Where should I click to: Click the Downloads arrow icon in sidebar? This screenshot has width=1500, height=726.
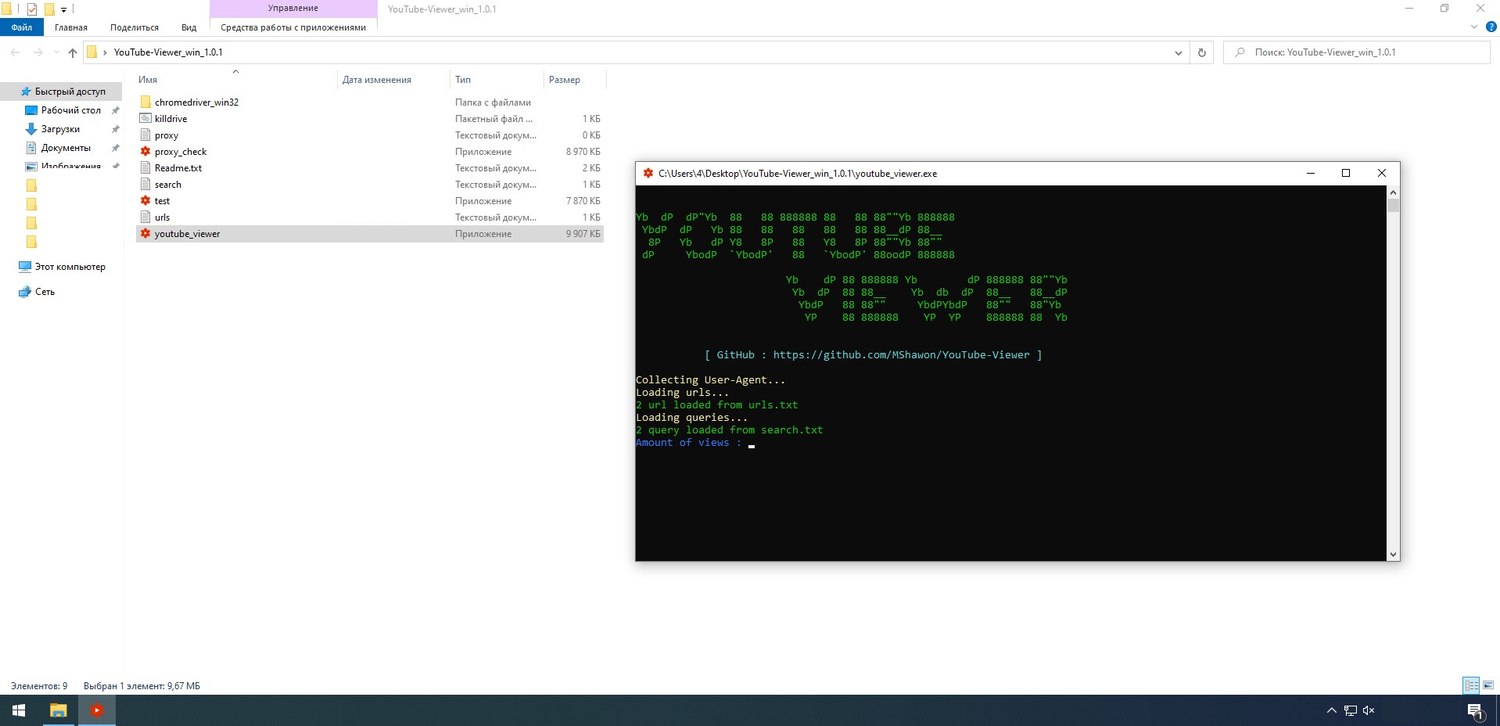(x=32, y=129)
